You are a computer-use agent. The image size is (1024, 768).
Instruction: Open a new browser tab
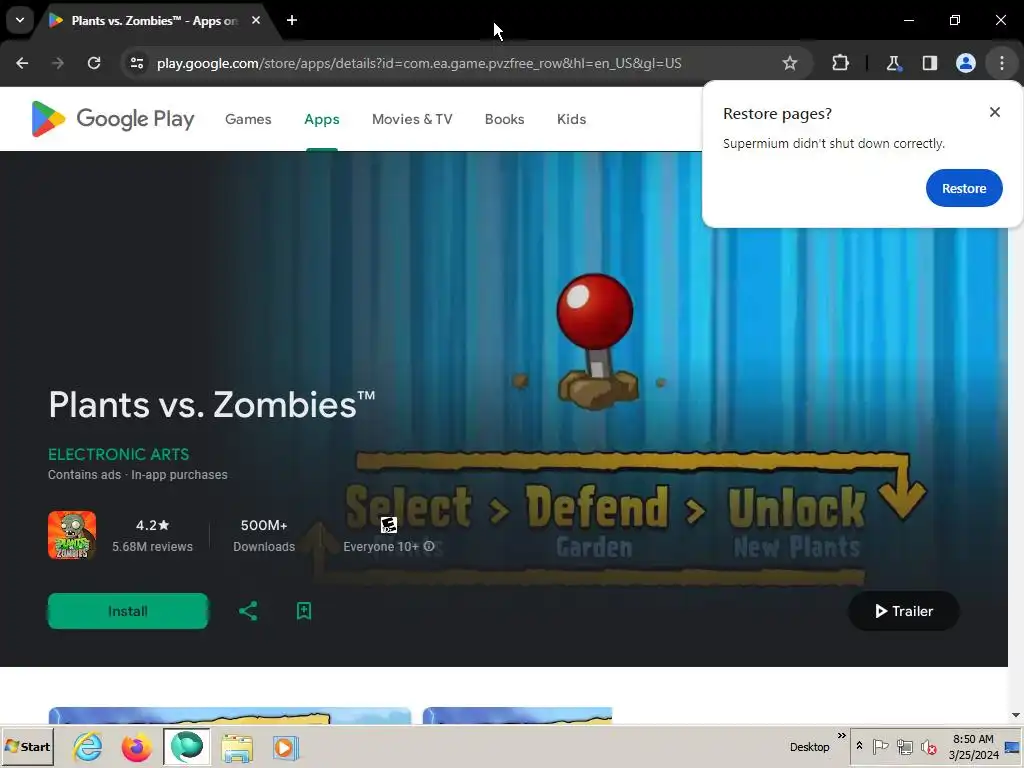292,20
